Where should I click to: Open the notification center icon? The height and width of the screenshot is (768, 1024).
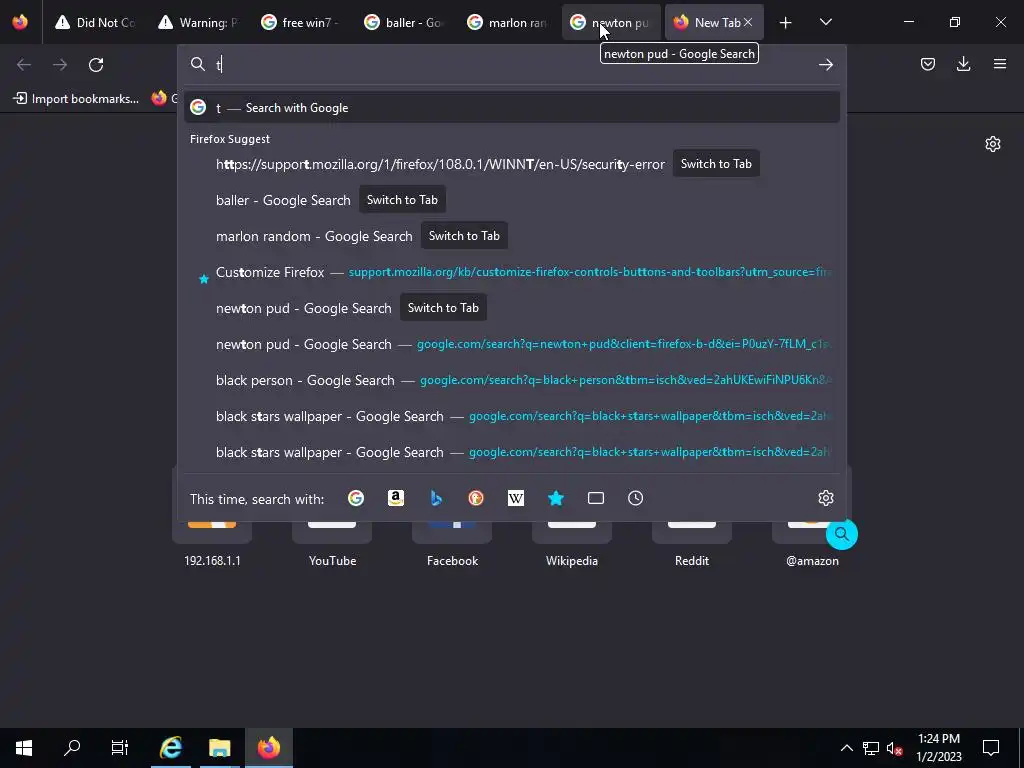991,748
